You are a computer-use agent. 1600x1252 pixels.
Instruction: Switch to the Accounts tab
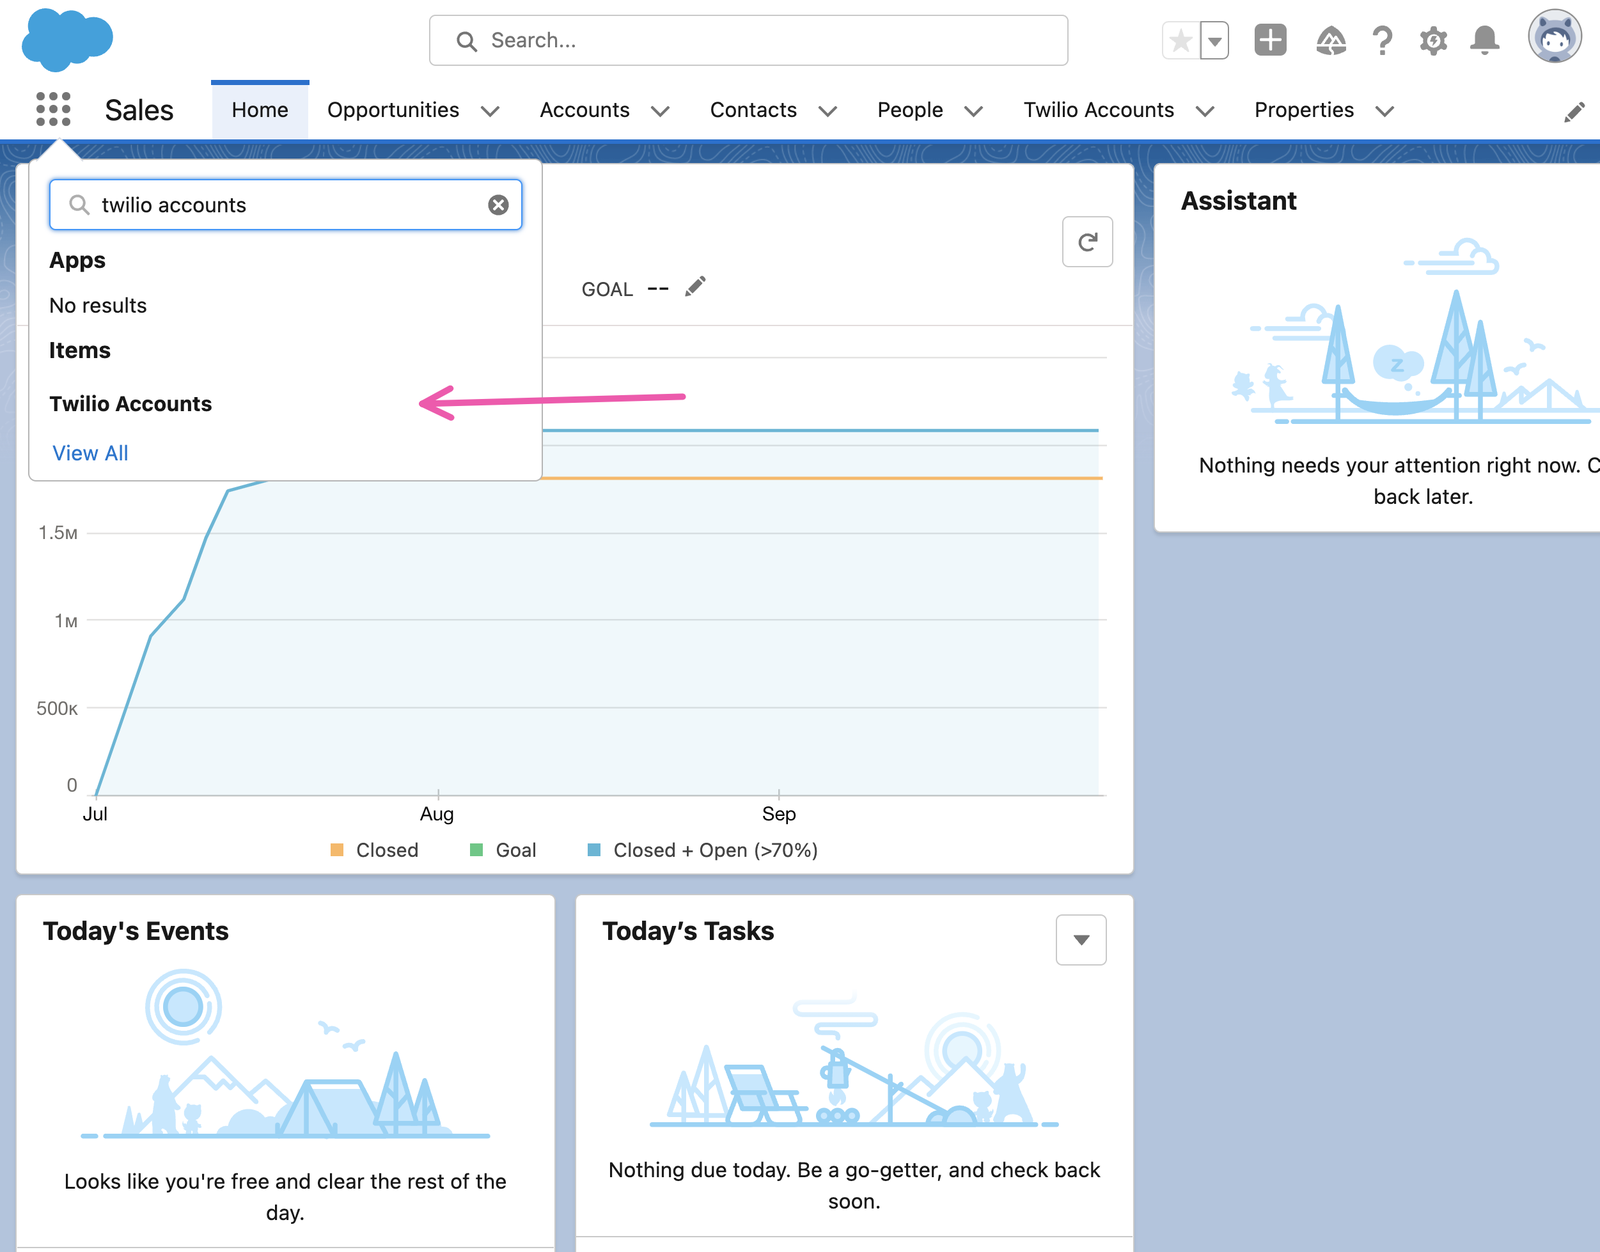point(584,110)
